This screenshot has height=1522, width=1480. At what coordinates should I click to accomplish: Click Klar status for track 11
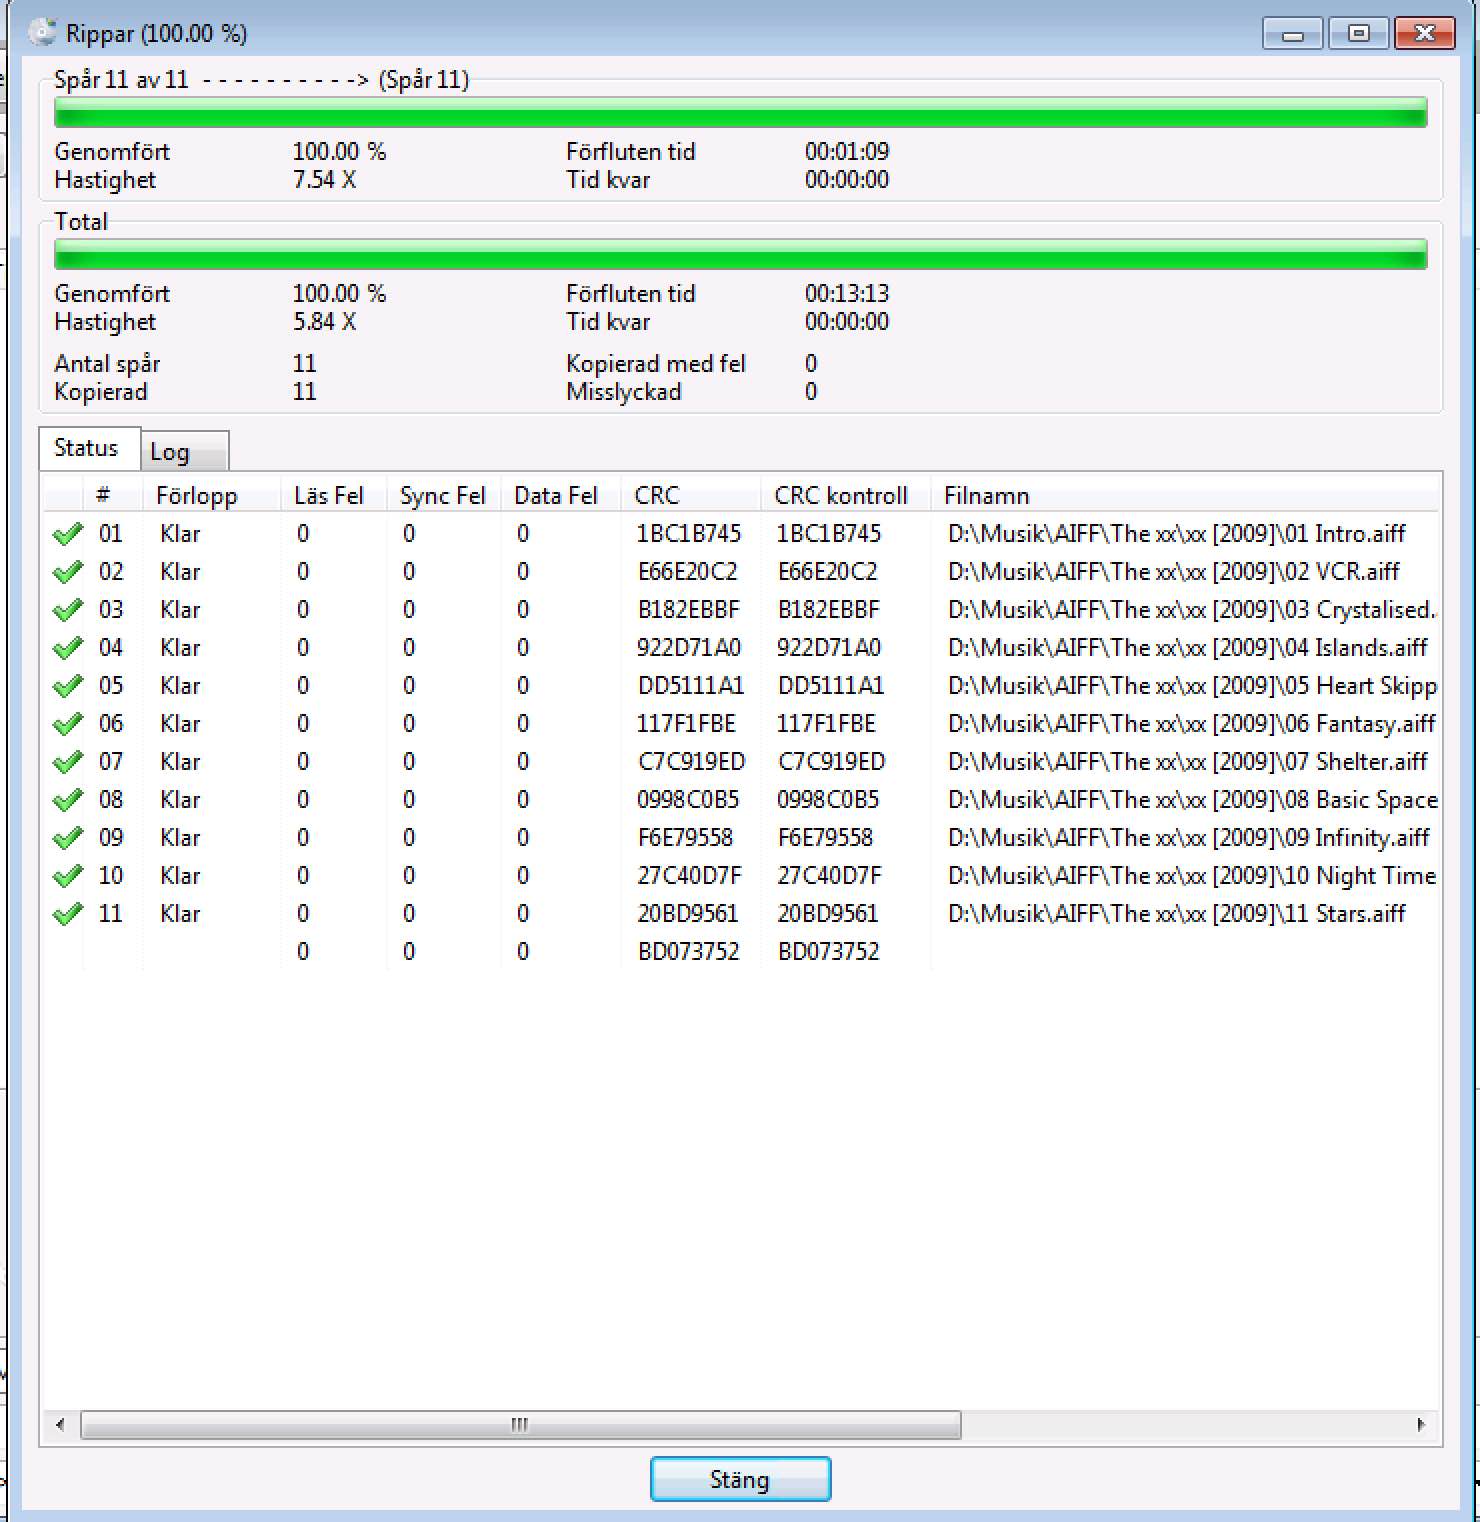180,914
